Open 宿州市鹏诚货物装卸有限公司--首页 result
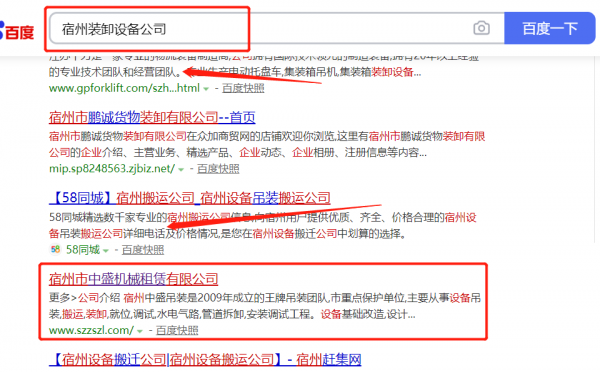Viewport: 600px width, 372px height. [152, 117]
